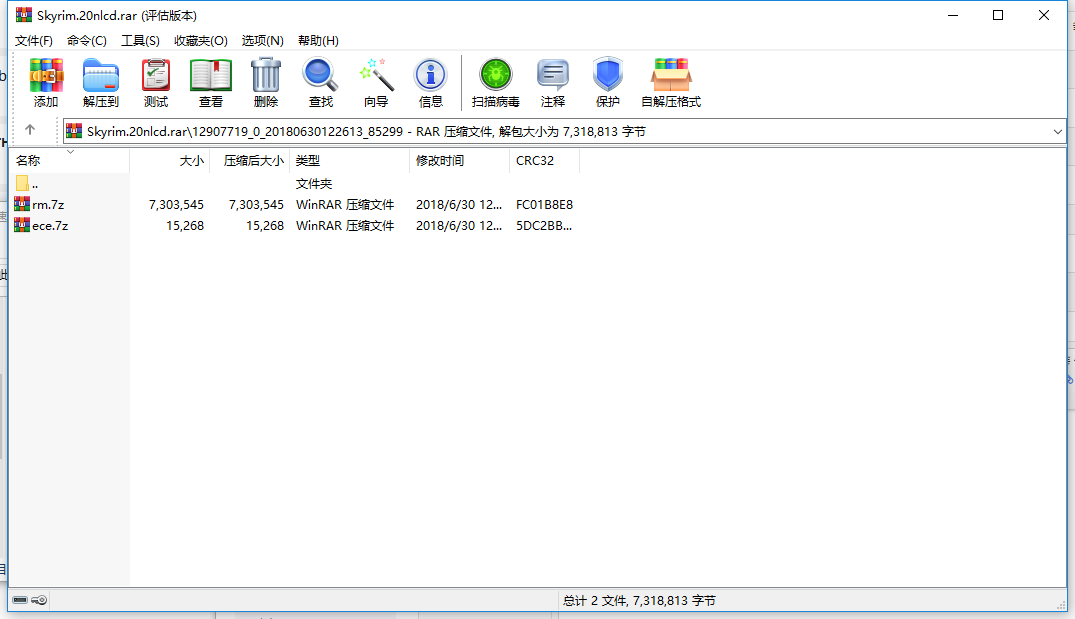
Task: Open the File (文件) menu
Action: click(x=34, y=40)
